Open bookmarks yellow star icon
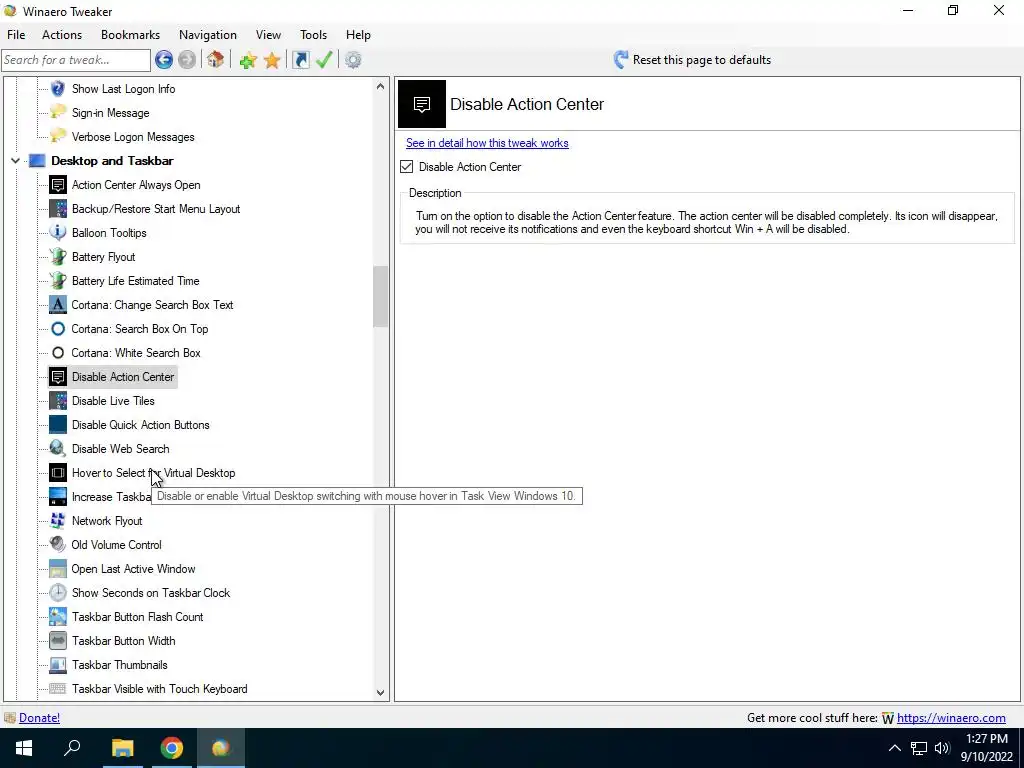Image resolution: width=1024 pixels, height=768 pixels. pyautogui.click(x=272, y=60)
